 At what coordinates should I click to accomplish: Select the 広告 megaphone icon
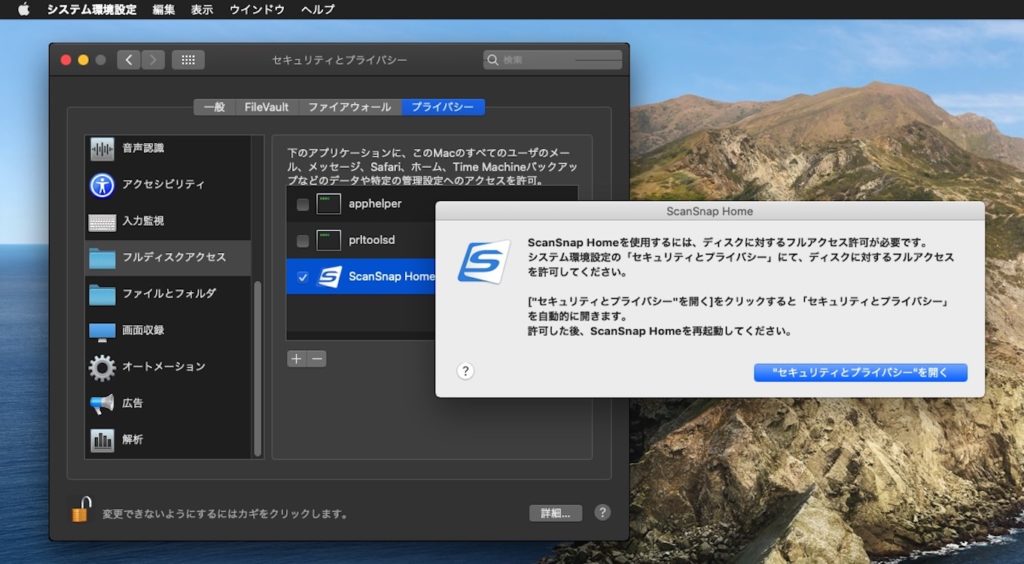point(102,403)
